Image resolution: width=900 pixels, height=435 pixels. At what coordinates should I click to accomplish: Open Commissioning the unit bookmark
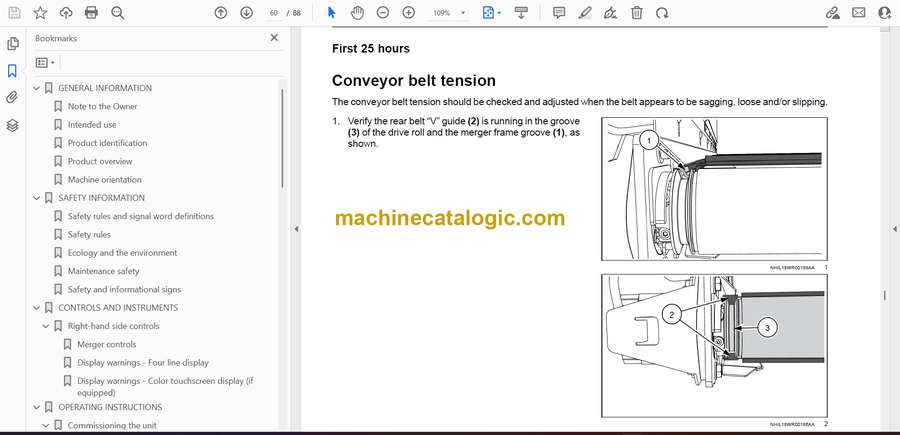click(x=112, y=426)
